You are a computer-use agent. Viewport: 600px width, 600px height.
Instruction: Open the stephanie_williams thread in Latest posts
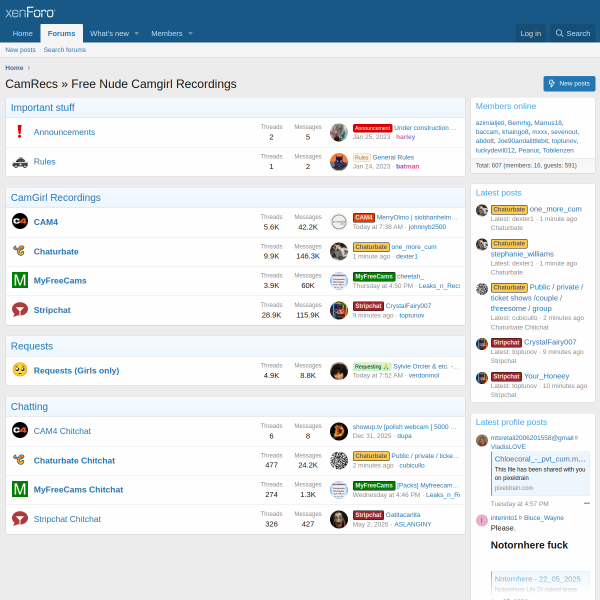point(522,254)
